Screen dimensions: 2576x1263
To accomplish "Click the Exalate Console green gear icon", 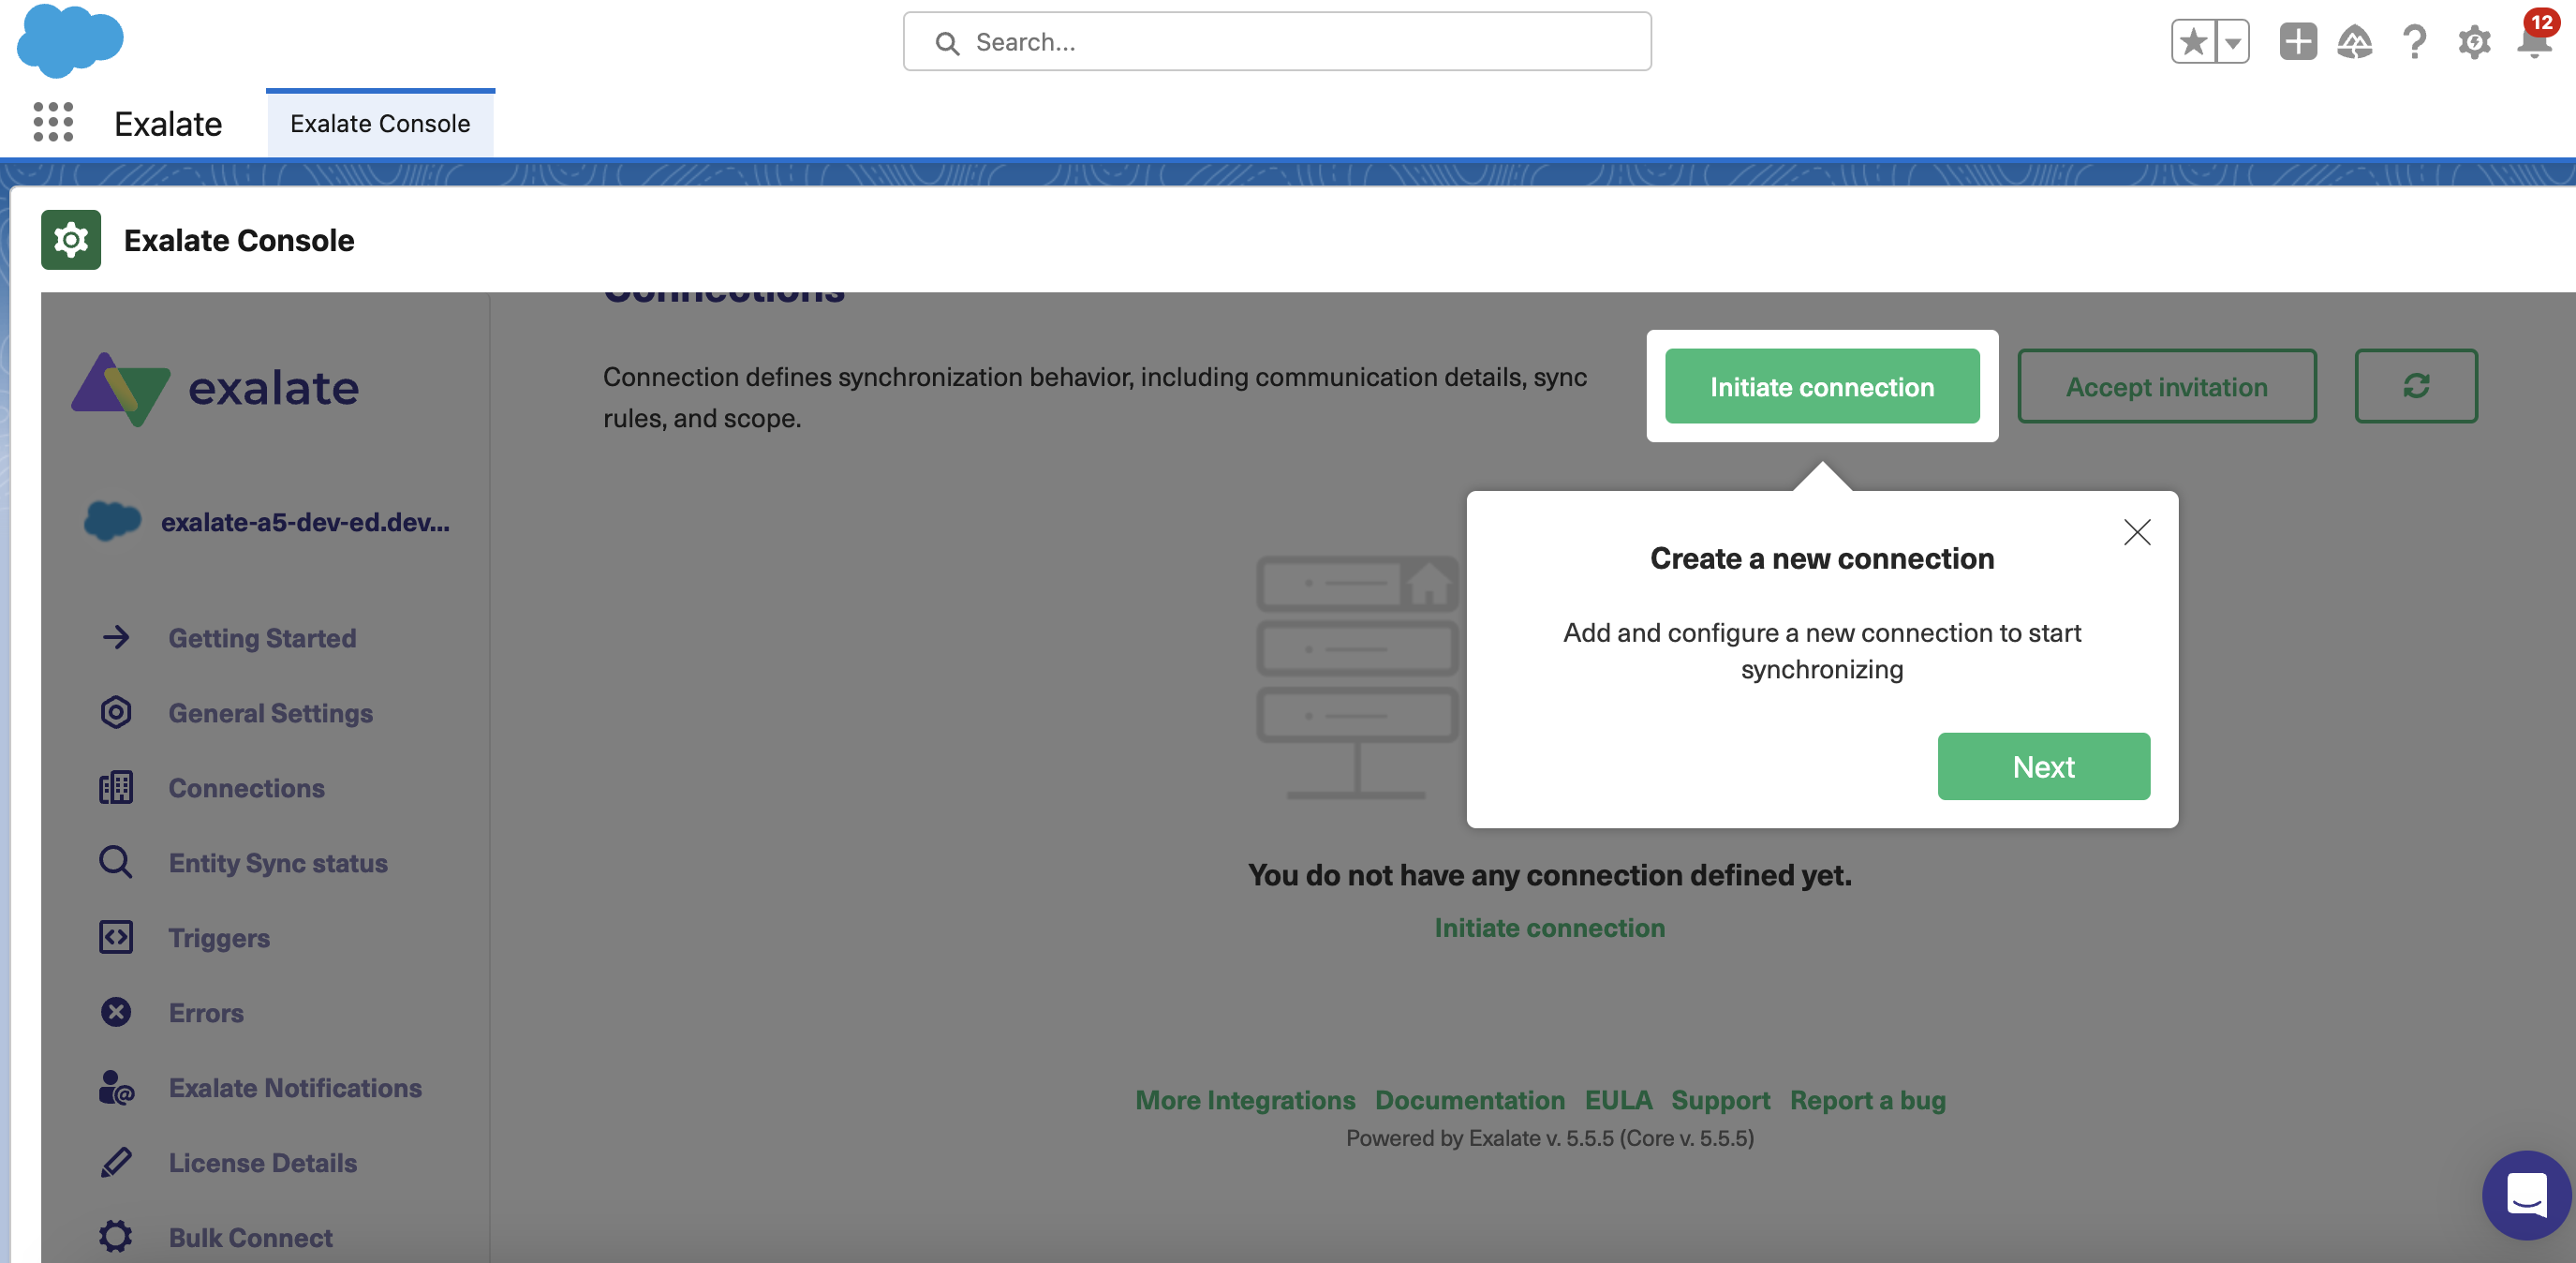I will coord(71,240).
